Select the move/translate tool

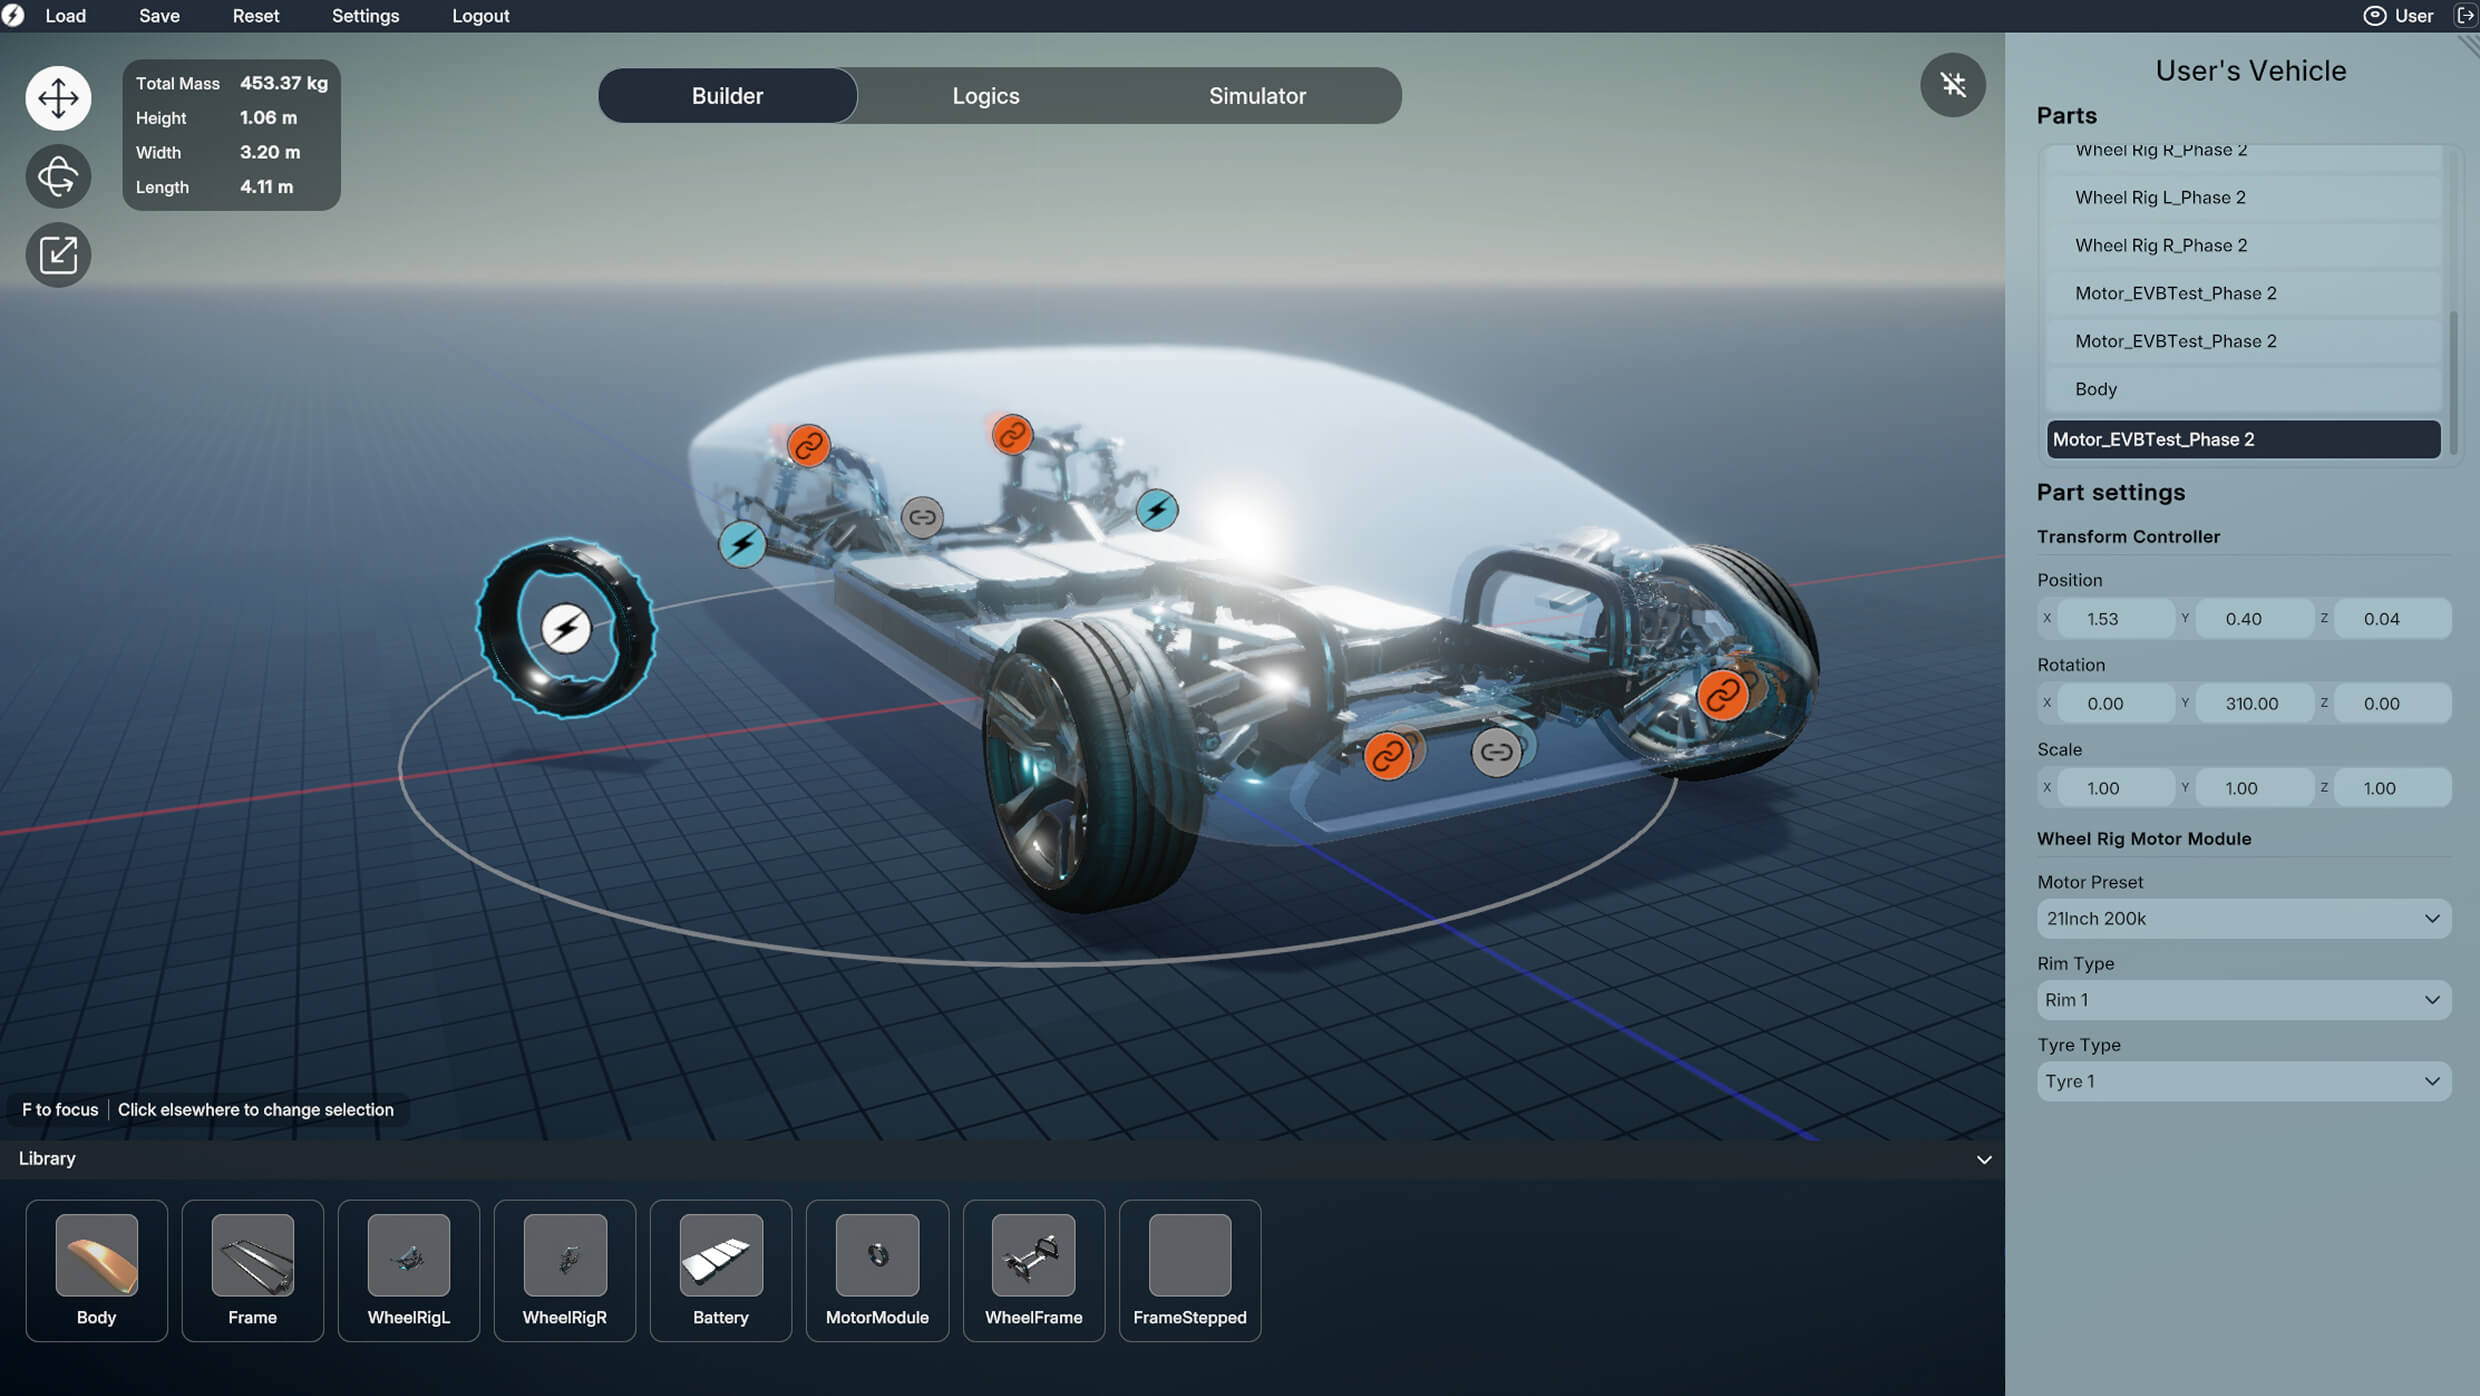[x=58, y=97]
